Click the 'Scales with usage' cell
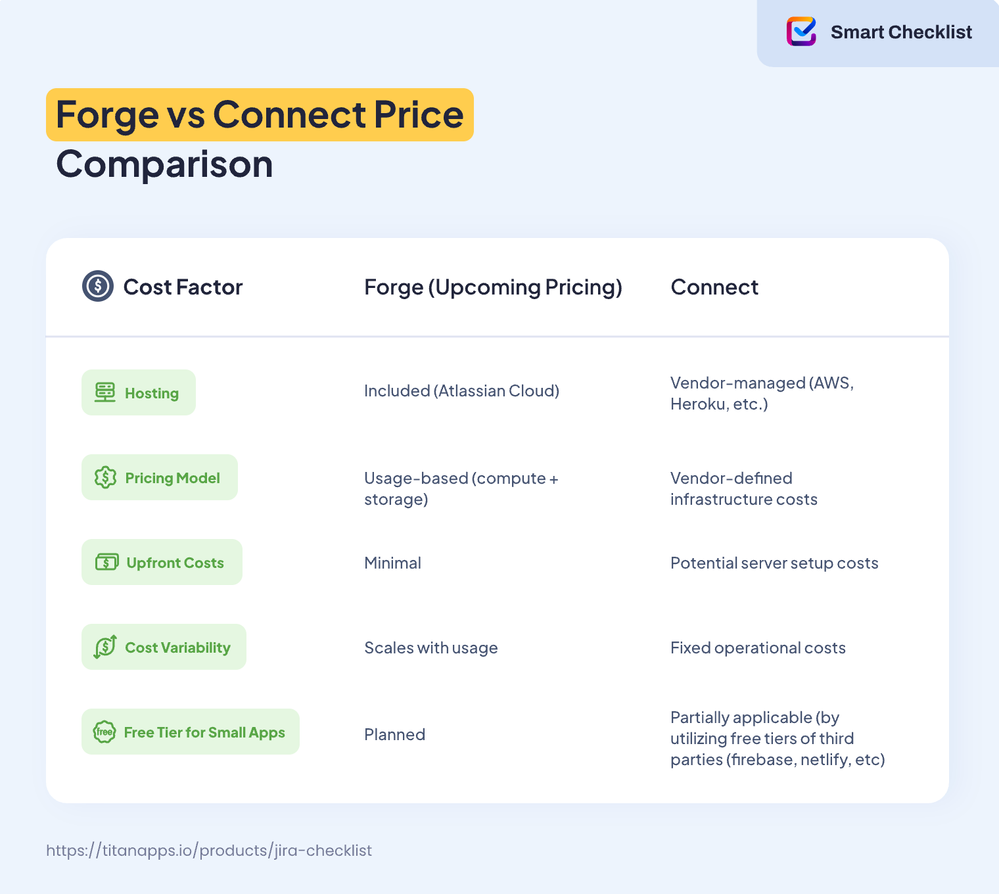This screenshot has height=894, width=999. (431, 648)
